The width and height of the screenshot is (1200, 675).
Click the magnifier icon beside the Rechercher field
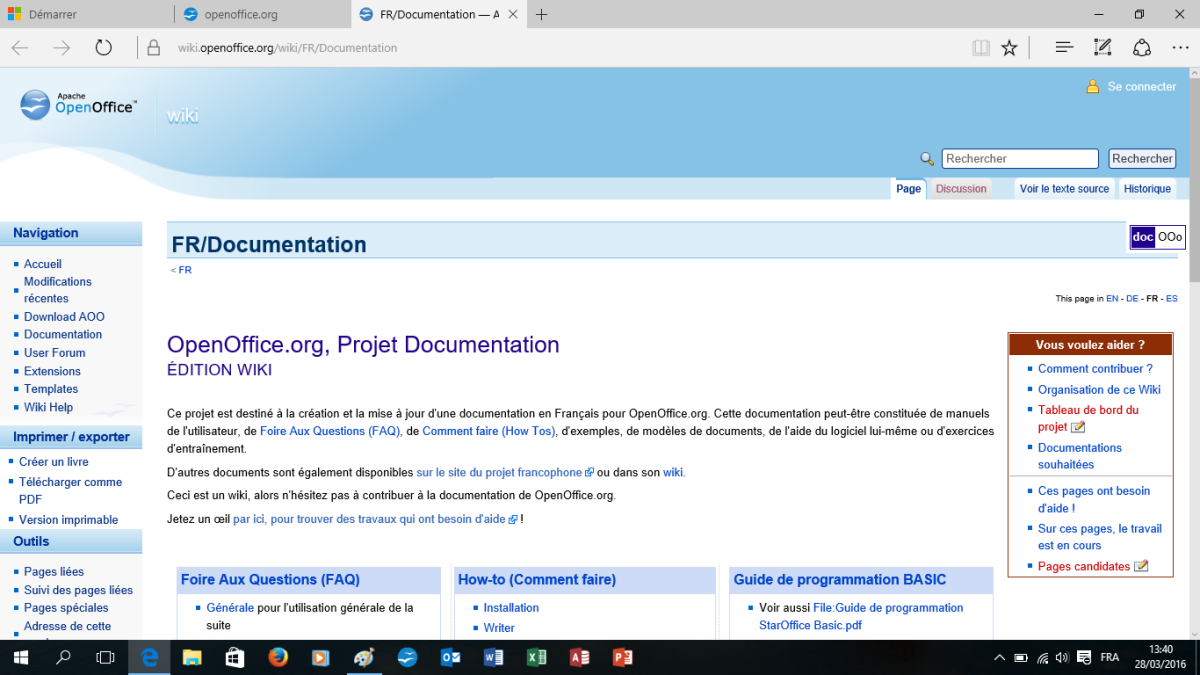[927, 159]
